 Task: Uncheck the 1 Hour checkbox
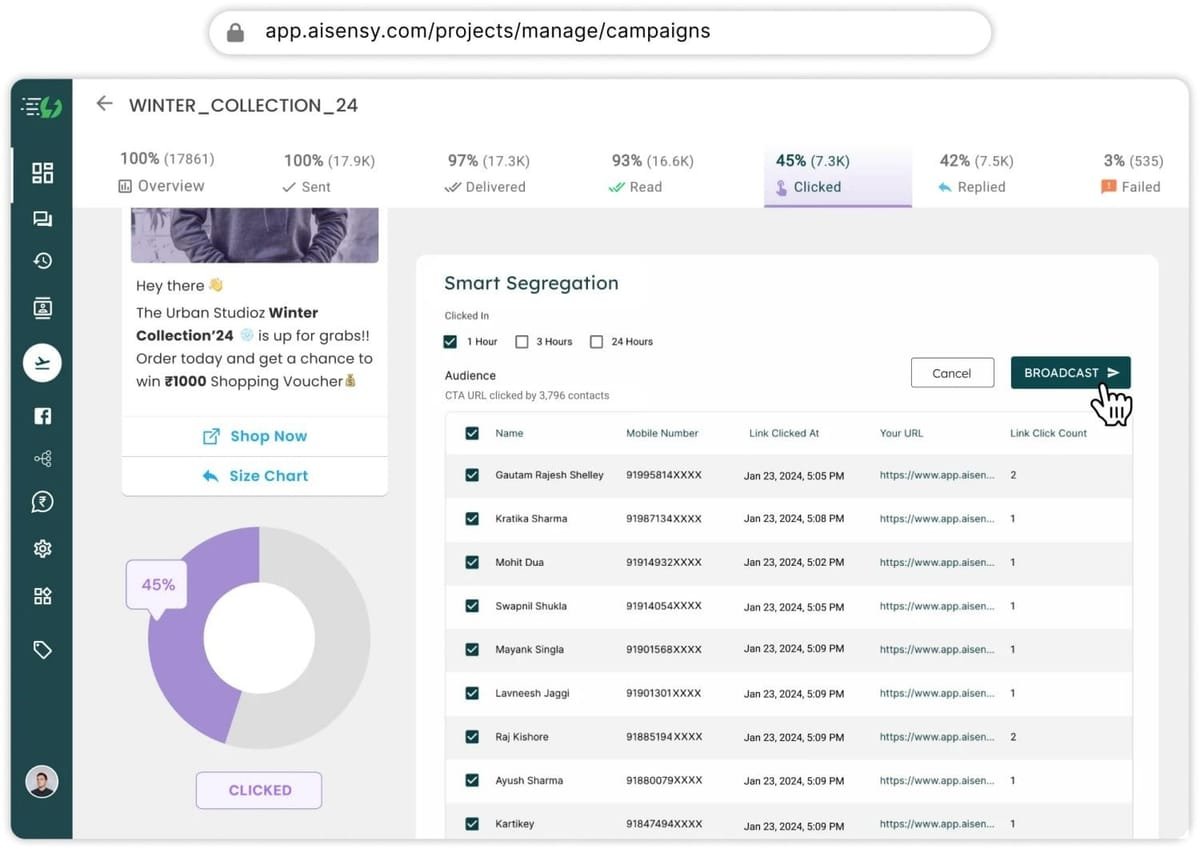(450, 342)
